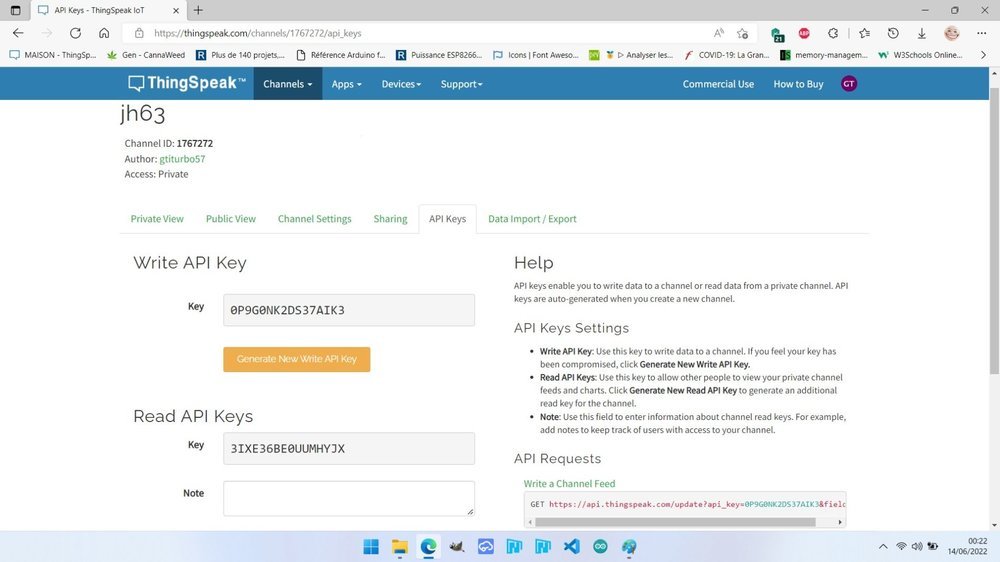This screenshot has width=1000, height=562.
Task: Expand the Support dropdown menu
Action: pos(461,84)
